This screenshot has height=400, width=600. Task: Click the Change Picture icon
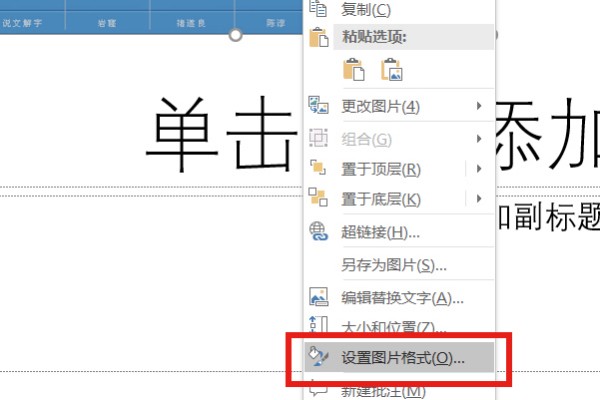(318, 105)
